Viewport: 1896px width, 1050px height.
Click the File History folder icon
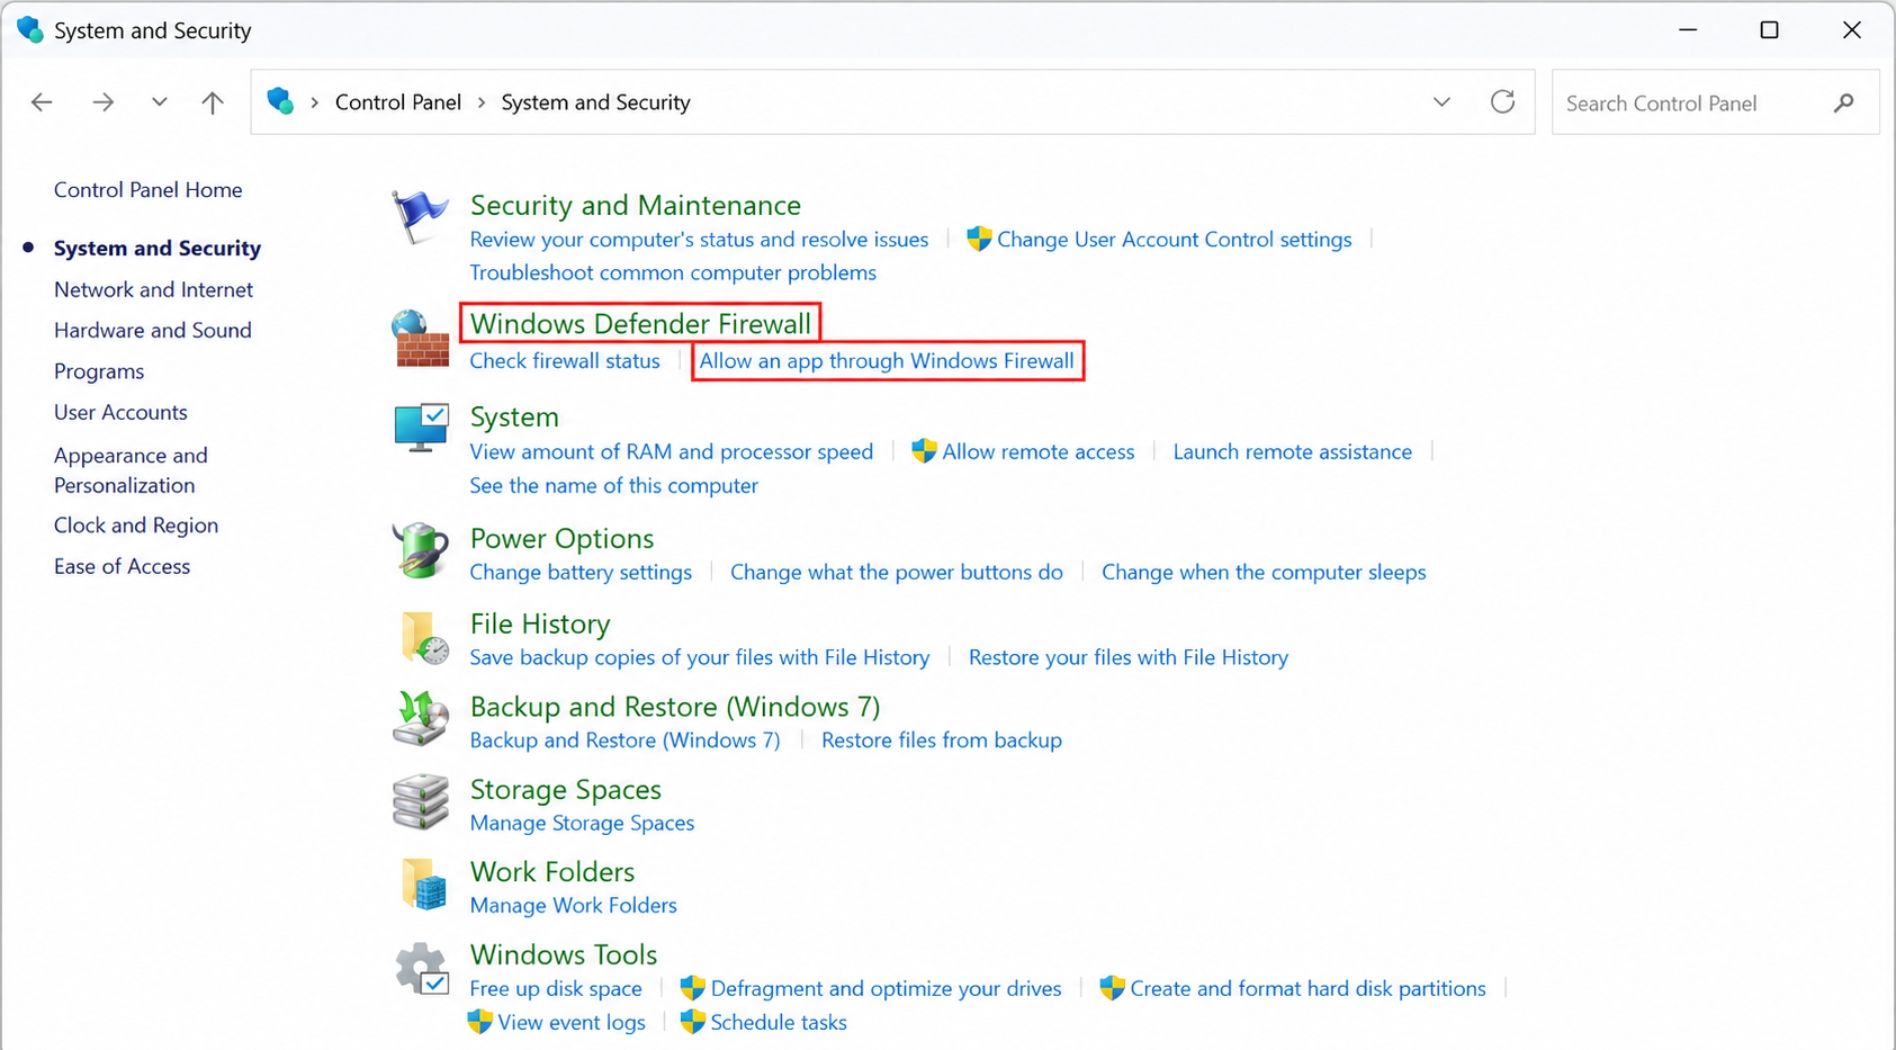point(423,637)
